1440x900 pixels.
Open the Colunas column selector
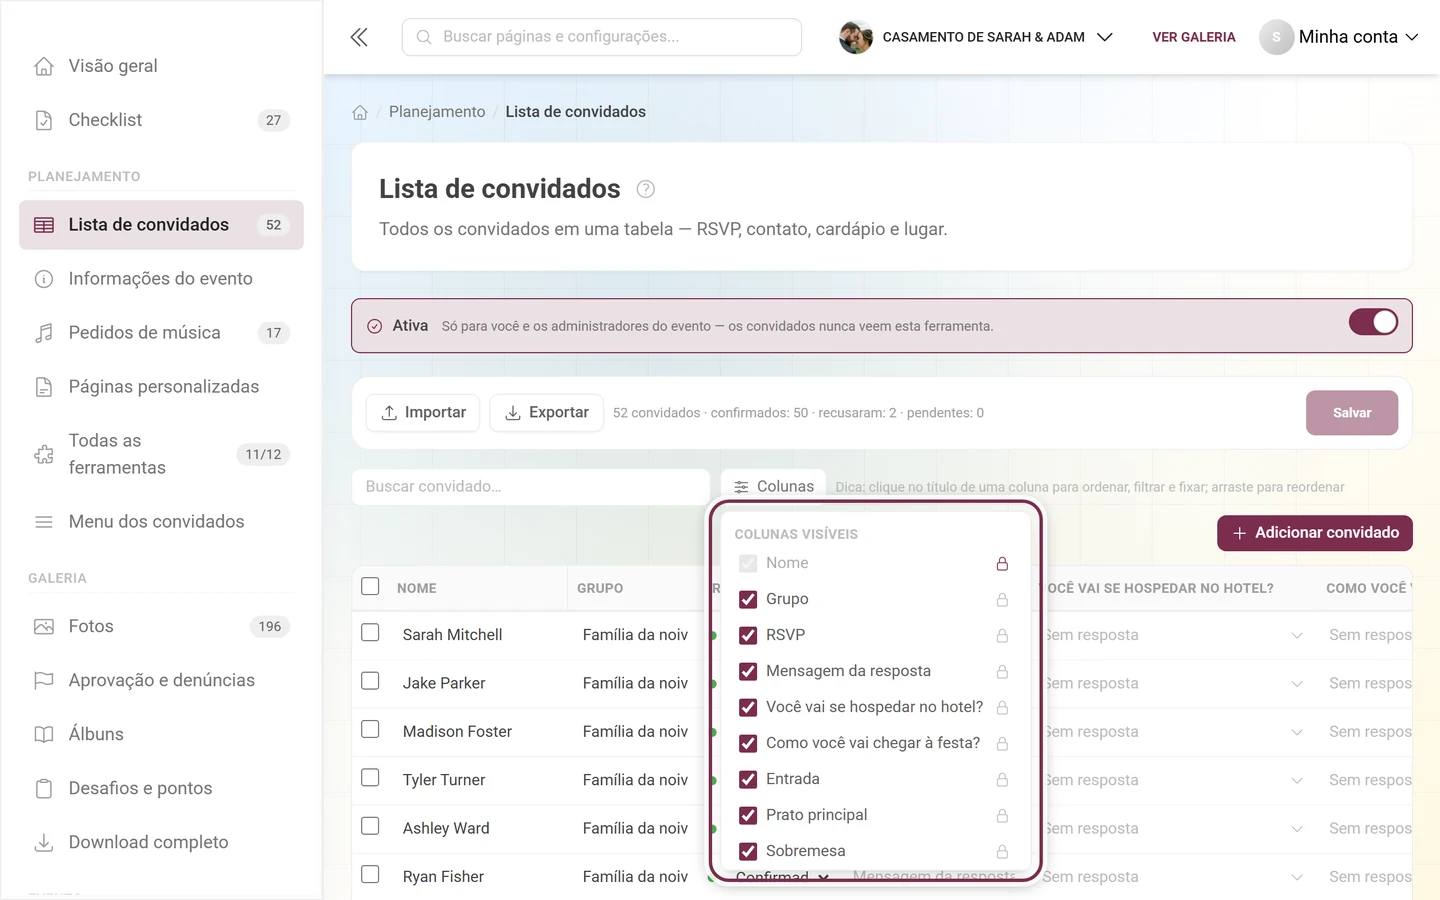pos(774,486)
